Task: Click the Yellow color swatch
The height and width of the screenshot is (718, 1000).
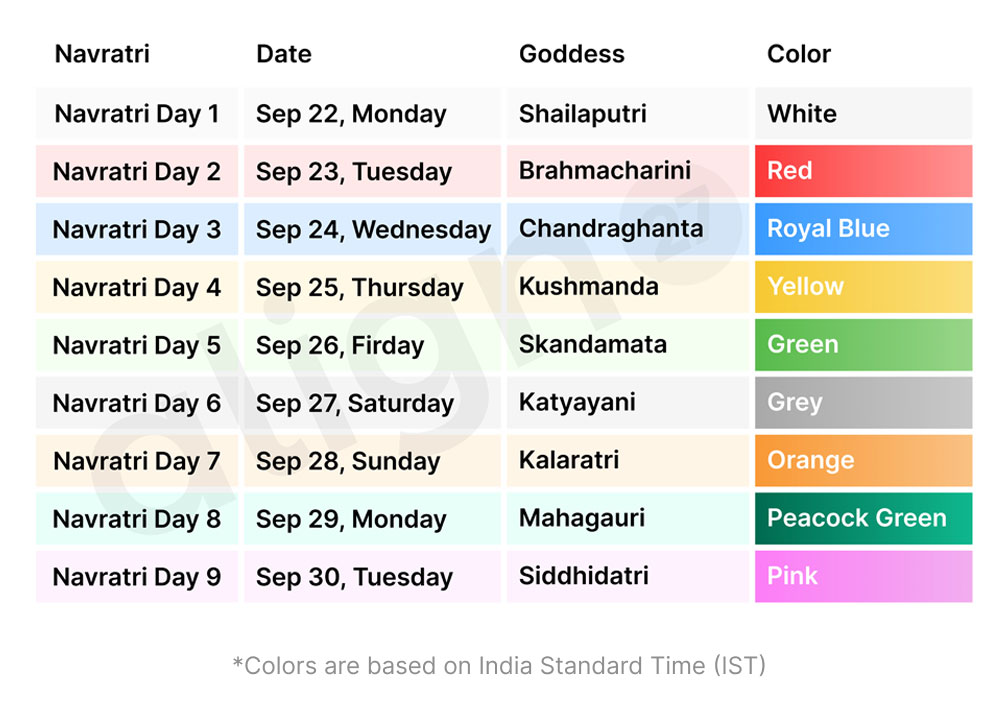Action: coord(863,287)
